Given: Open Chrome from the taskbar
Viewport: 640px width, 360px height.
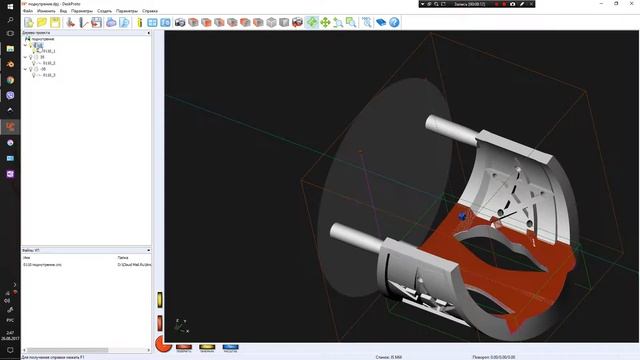Looking at the screenshot, I should pyautogui.click(x=10, y=80).
